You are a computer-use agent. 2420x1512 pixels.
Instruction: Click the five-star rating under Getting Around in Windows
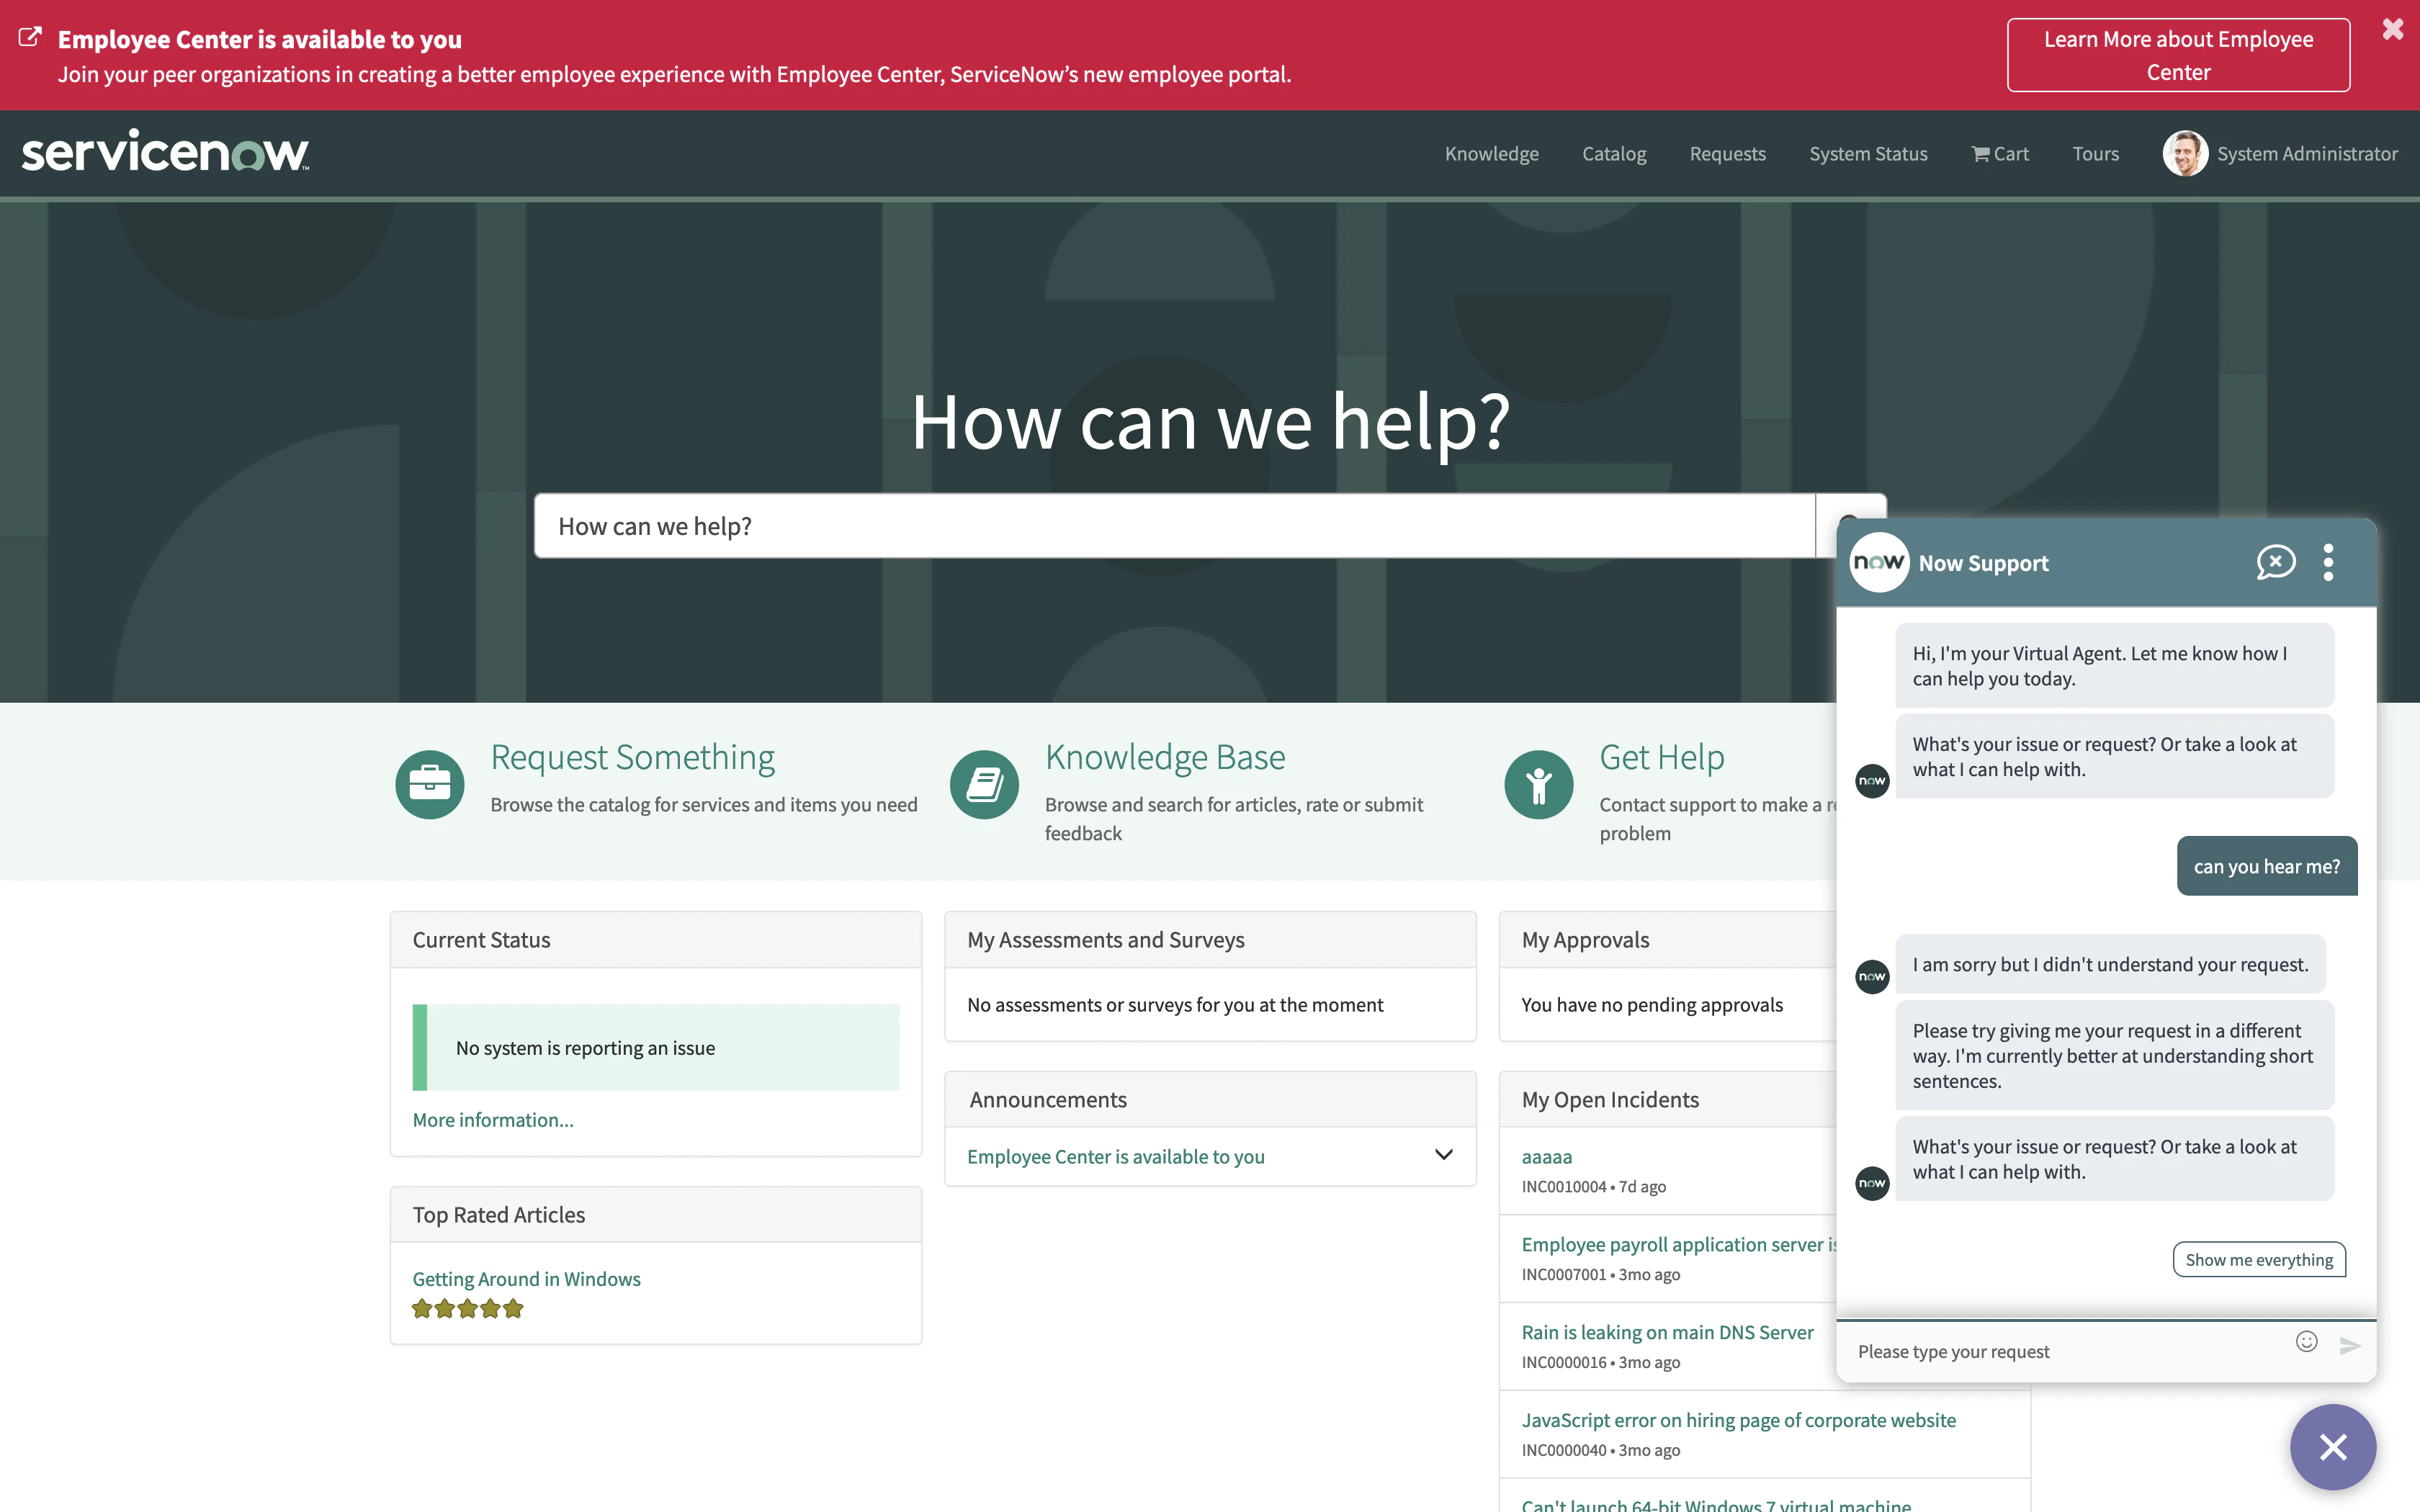point(468,1309)
